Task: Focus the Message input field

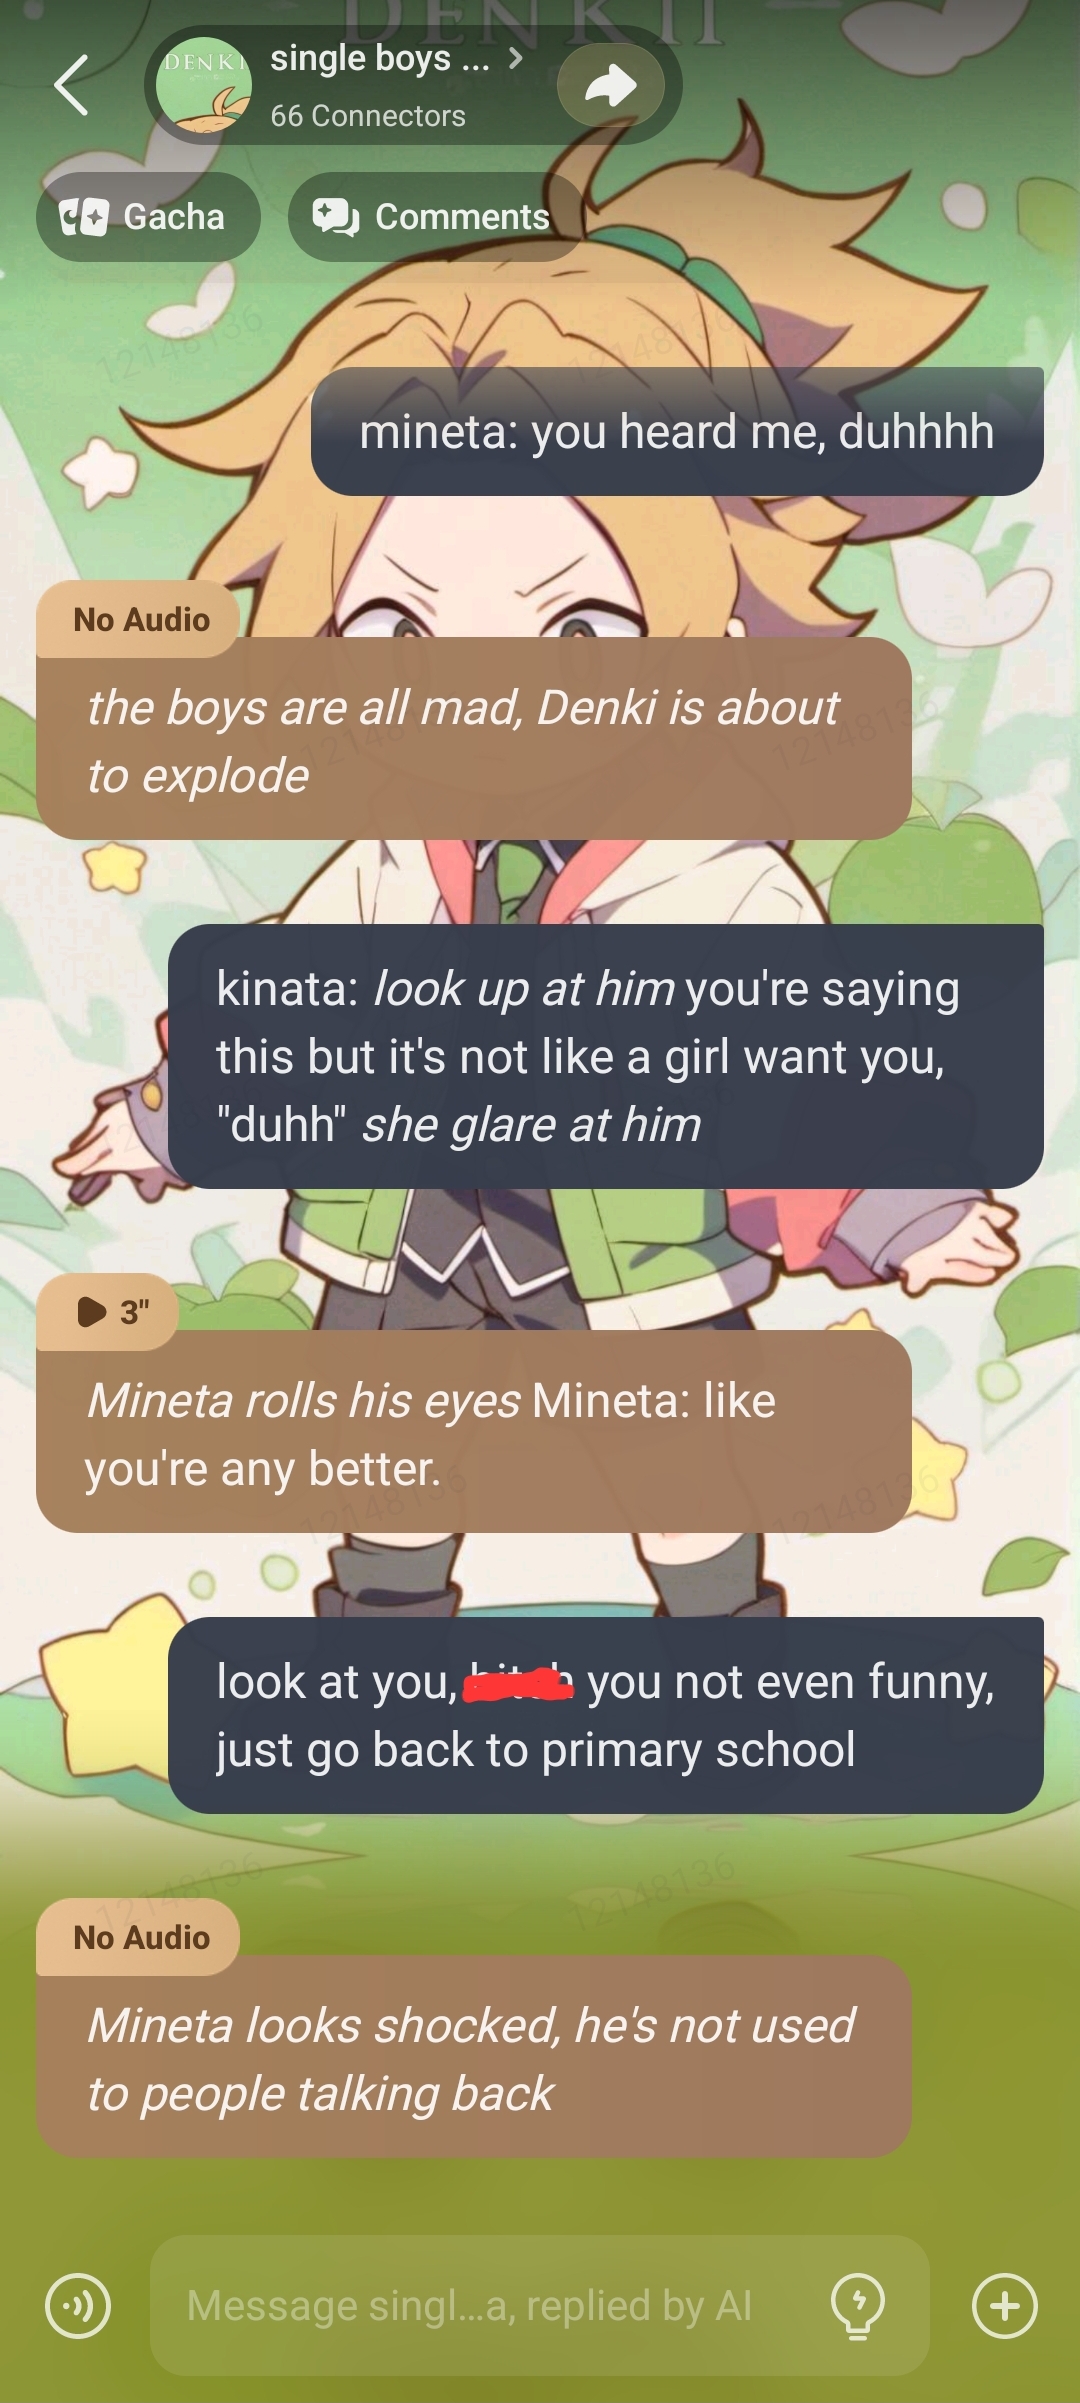Action: pos(540,2305)
